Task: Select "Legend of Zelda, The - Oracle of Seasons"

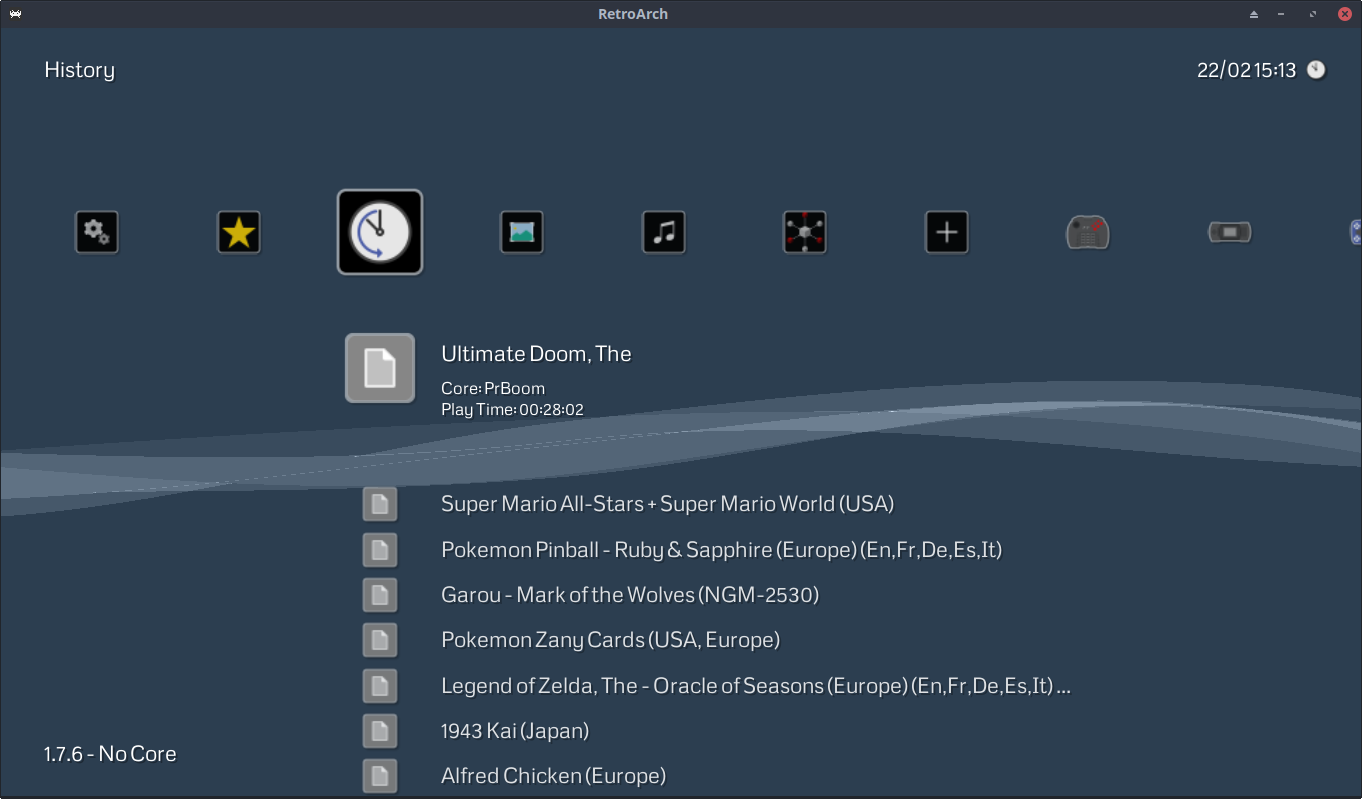Action: [756, 686]
